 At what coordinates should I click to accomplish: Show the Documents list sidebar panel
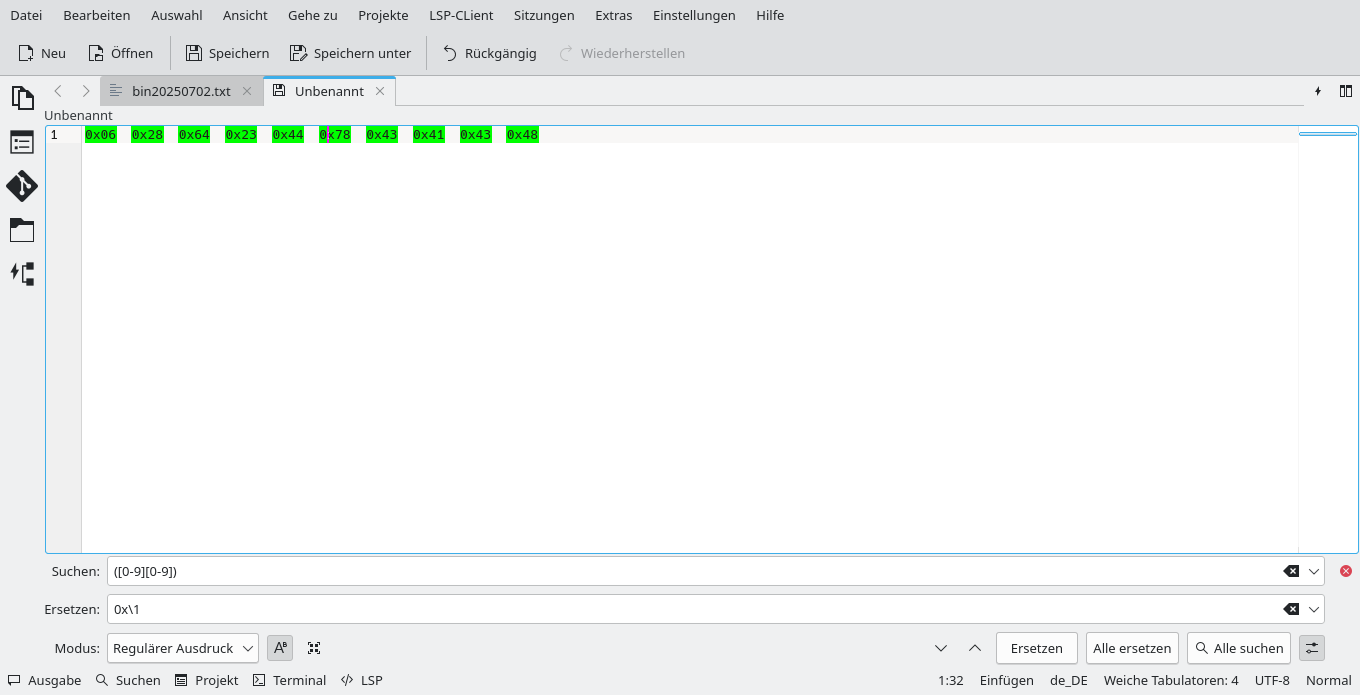point(22,97)
